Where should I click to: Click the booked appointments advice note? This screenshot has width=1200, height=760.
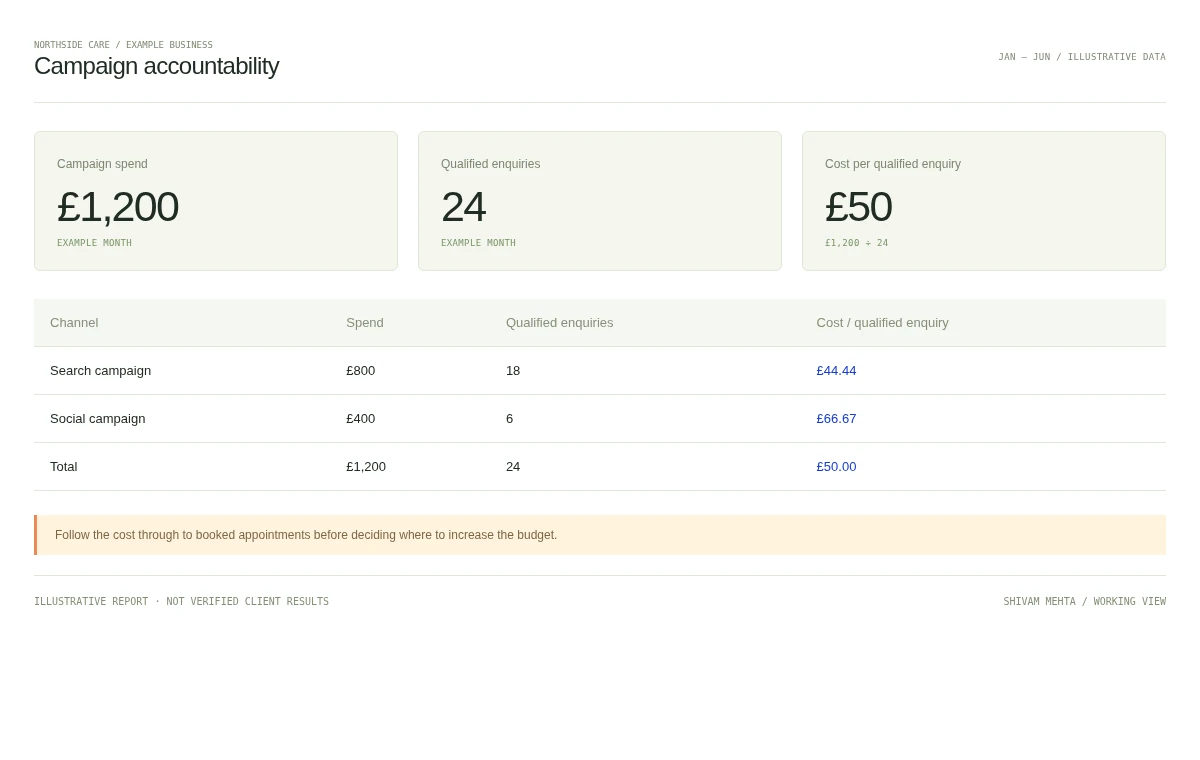[x=600, y=535]
